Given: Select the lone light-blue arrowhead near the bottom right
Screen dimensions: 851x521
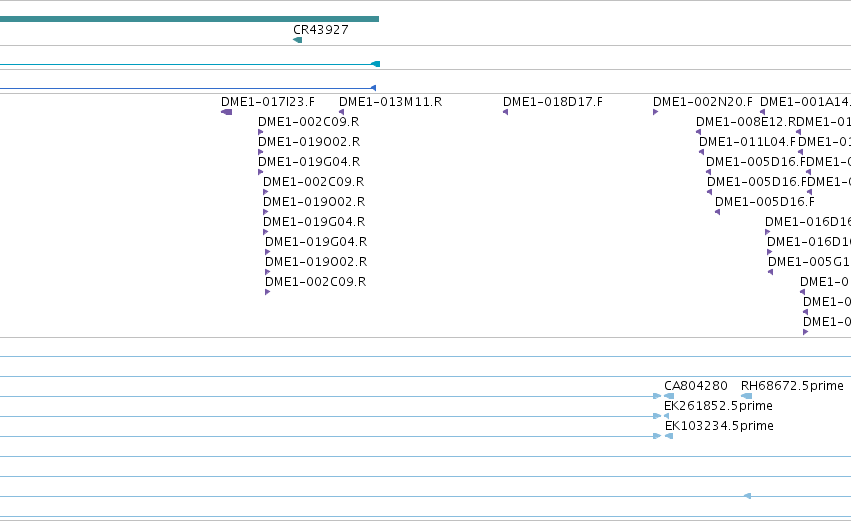Looking at the screenshot, I should (x=747, y=496).
